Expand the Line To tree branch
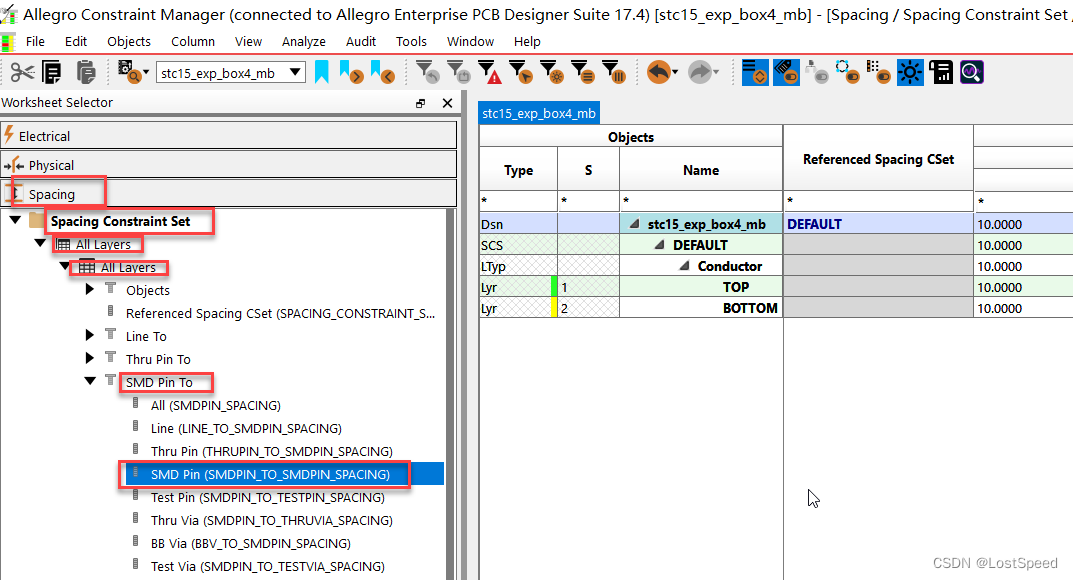 tap(90, 336)
